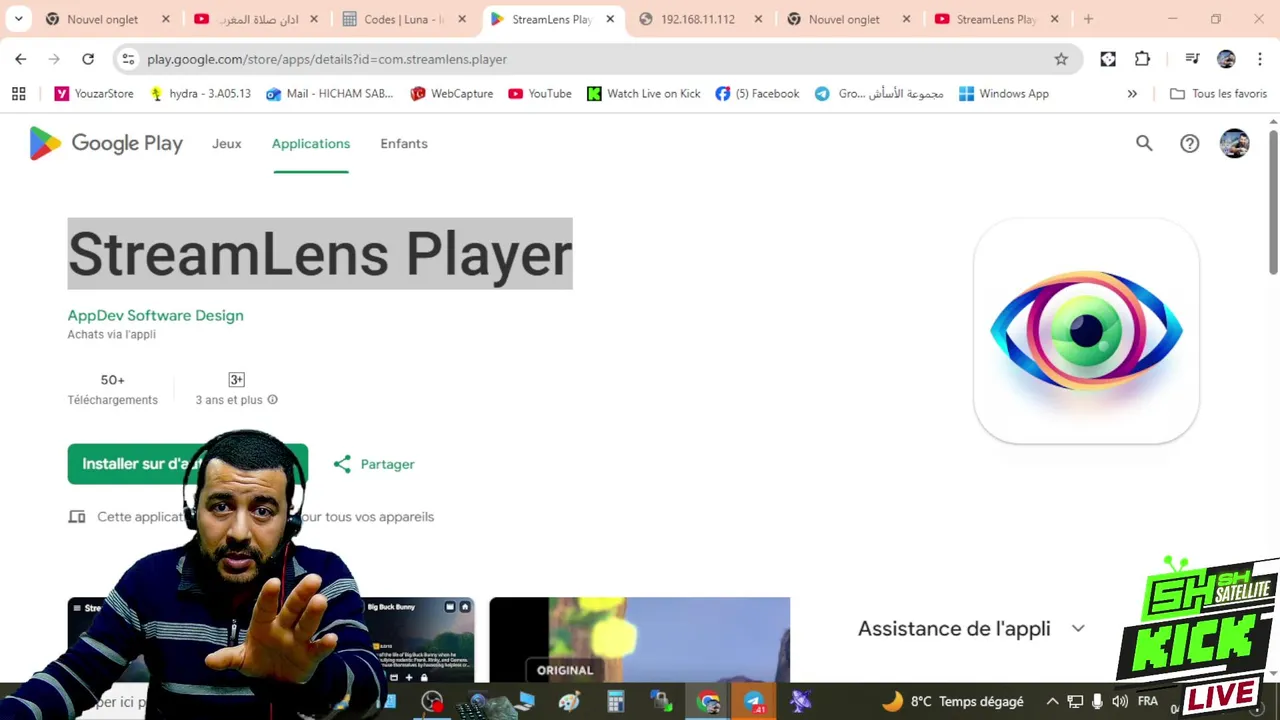
Task: Open the Chrome profile avatar
Action: coord(1226,59)
